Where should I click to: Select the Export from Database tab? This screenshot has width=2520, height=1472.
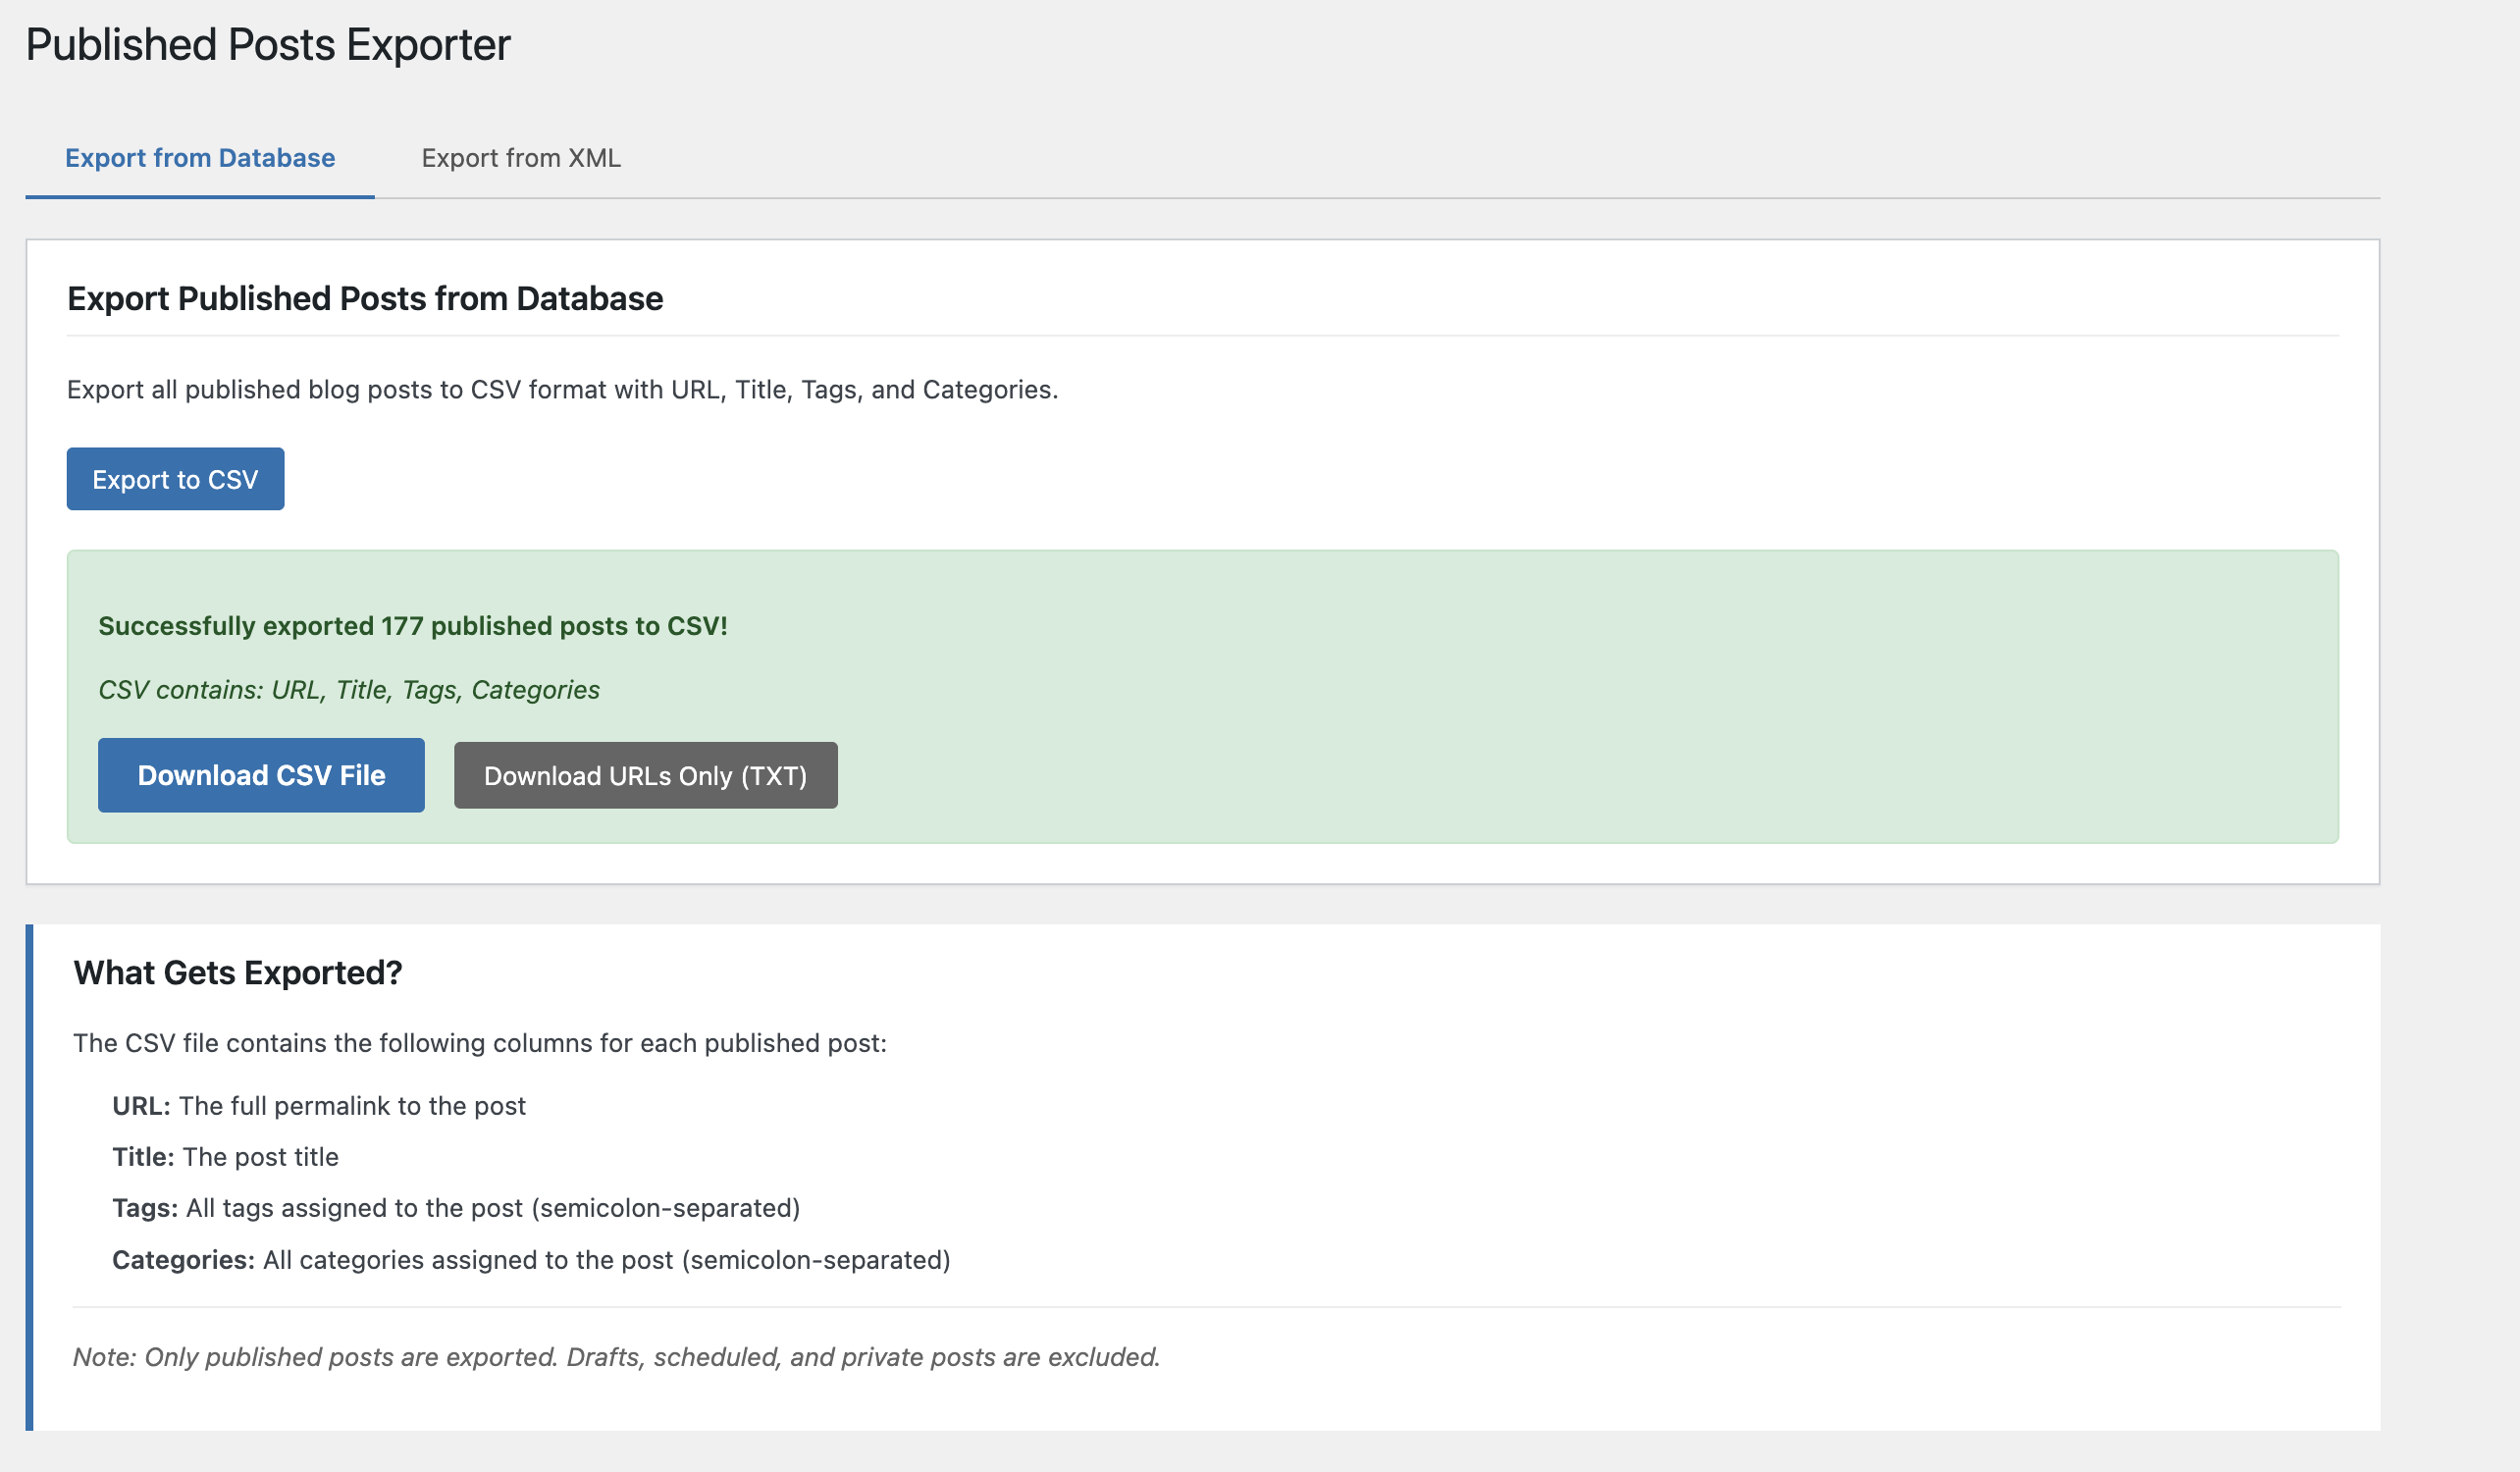point(200,158)
